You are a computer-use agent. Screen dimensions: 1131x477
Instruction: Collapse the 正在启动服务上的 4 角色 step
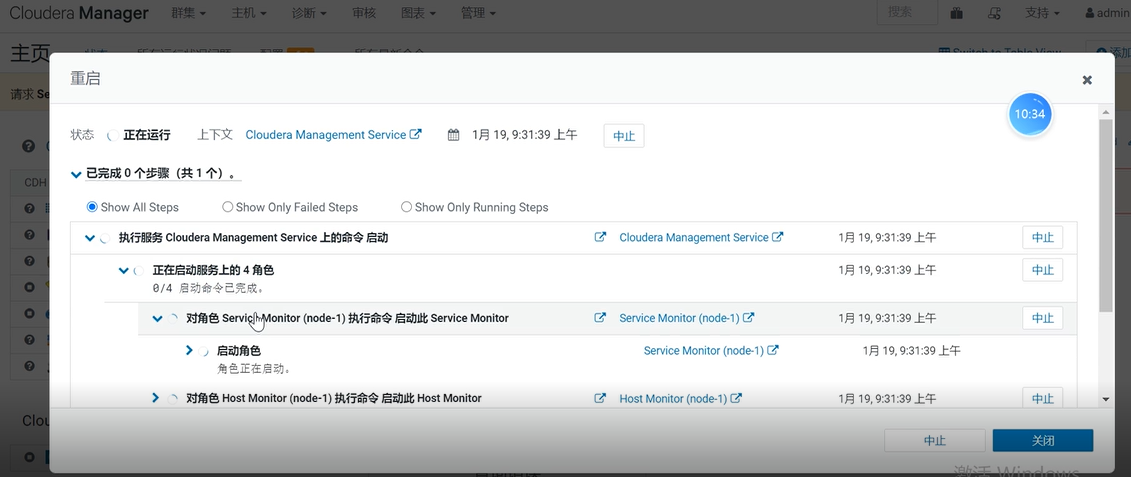(123, 271)
